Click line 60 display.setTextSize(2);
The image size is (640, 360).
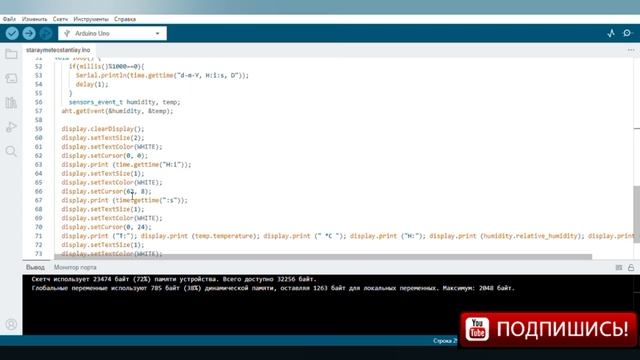(103, 138)
